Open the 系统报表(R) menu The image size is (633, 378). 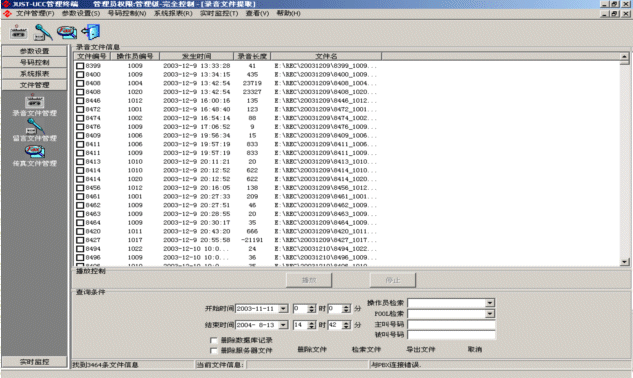[173, 13]
